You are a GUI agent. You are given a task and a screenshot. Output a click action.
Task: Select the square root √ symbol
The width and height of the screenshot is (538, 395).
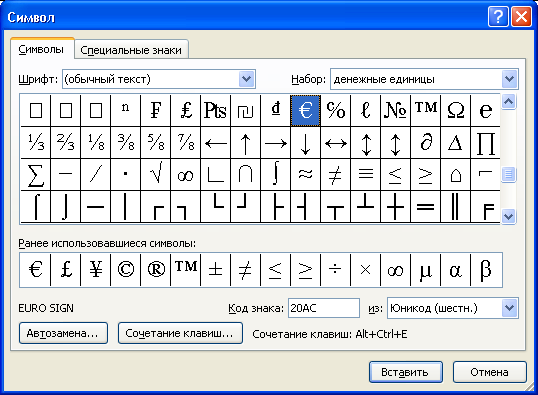pyautogui.click(x=155, y=175)
